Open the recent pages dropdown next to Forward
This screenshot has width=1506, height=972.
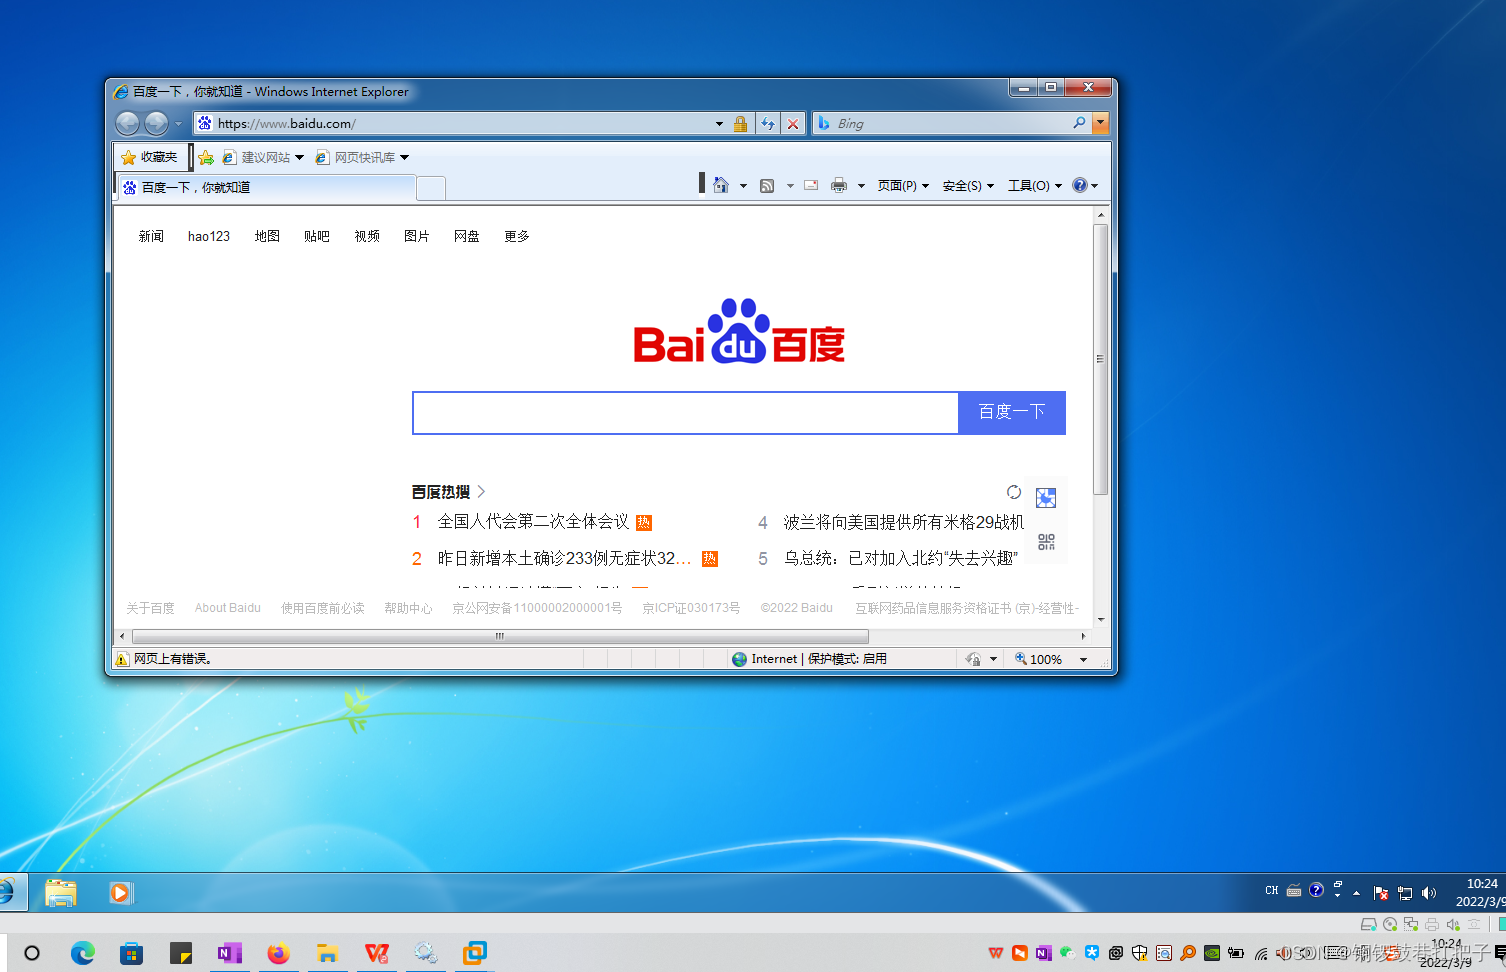tap(179, 124)
